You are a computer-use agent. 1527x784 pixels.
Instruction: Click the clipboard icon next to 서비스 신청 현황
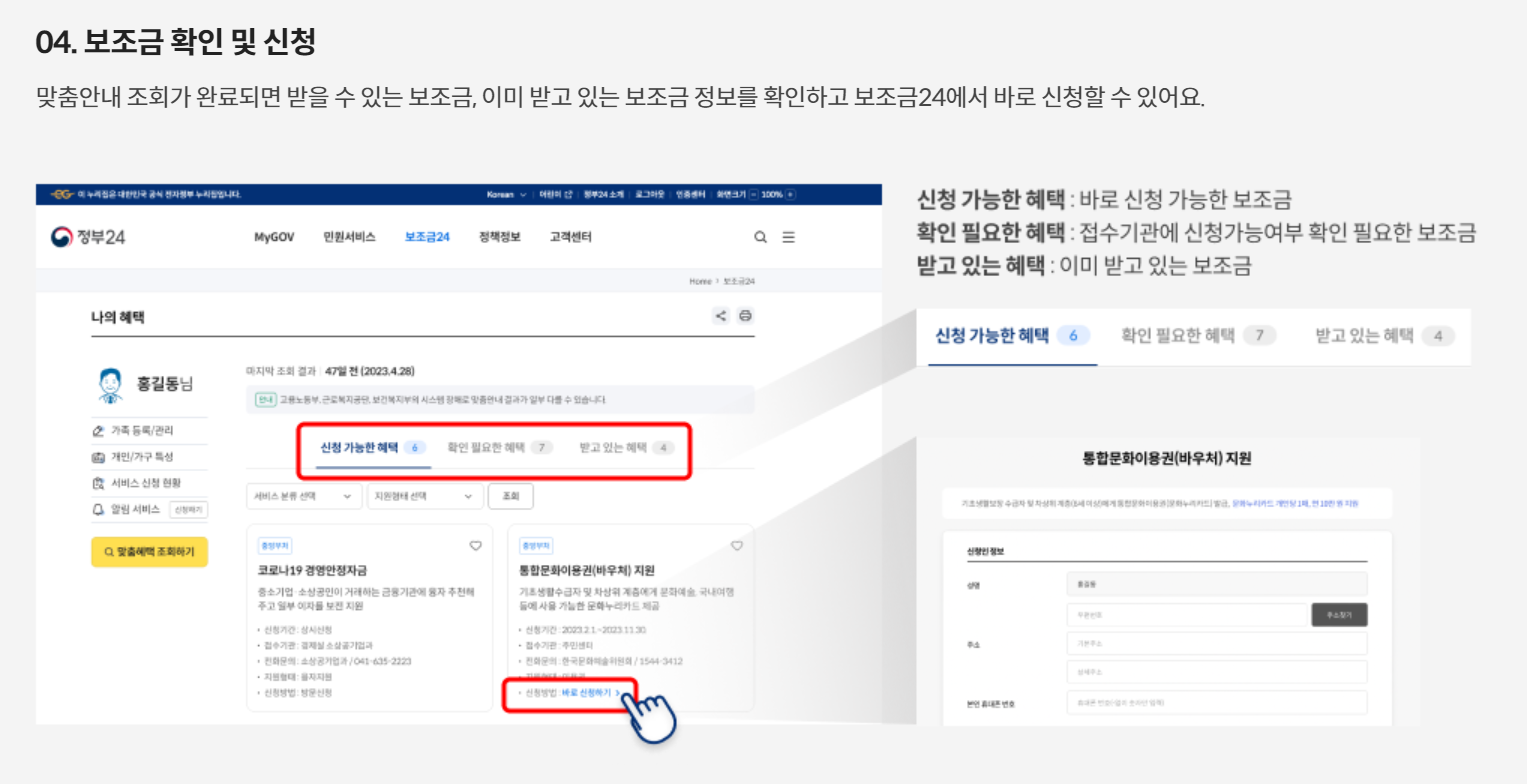click(98, 483)
